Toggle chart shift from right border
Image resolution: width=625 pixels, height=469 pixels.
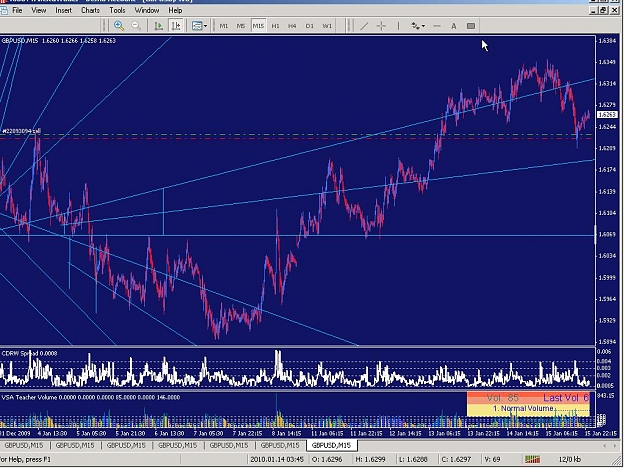pos(176,26)
